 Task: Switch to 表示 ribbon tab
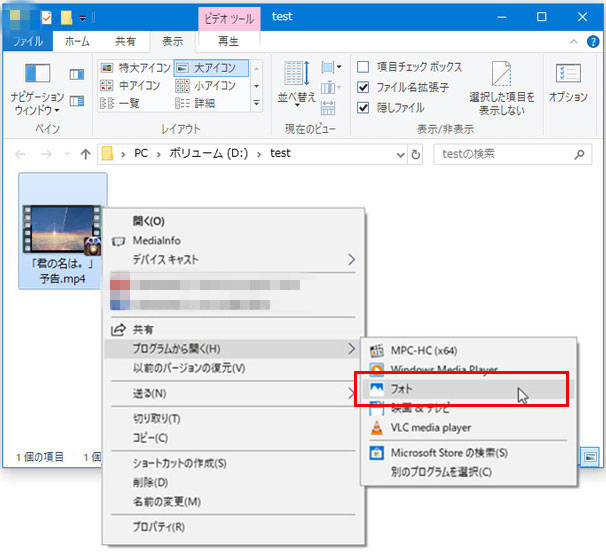(x=172, y=41)
